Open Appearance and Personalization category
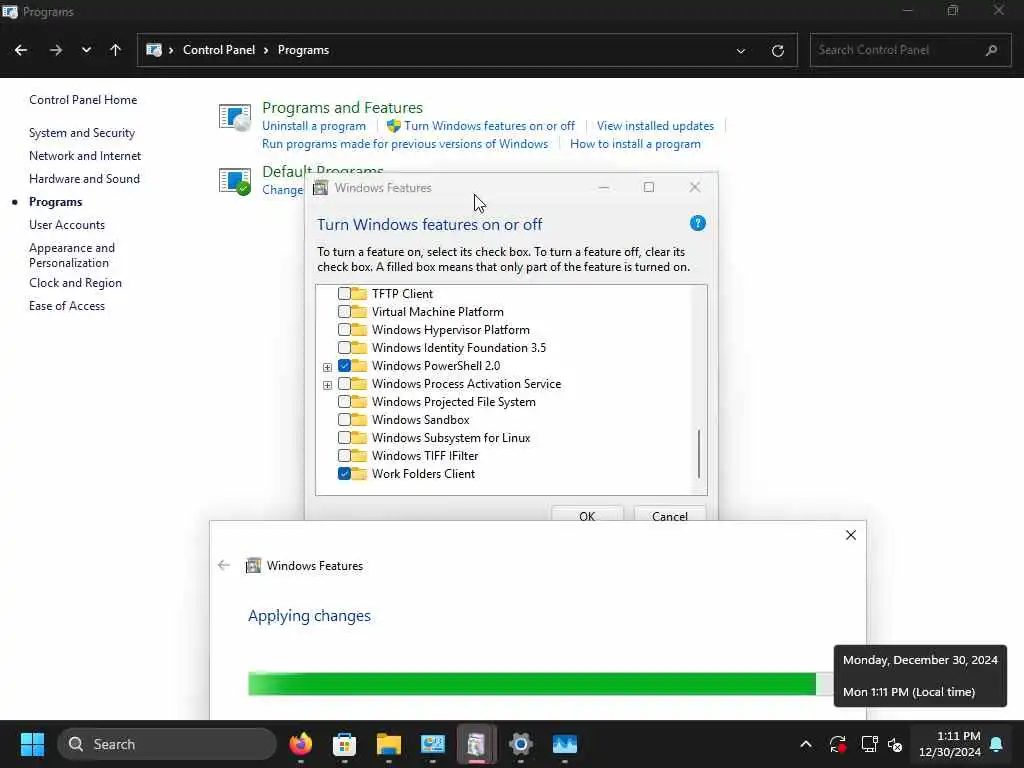1024x768 pixels. [72, 255]
